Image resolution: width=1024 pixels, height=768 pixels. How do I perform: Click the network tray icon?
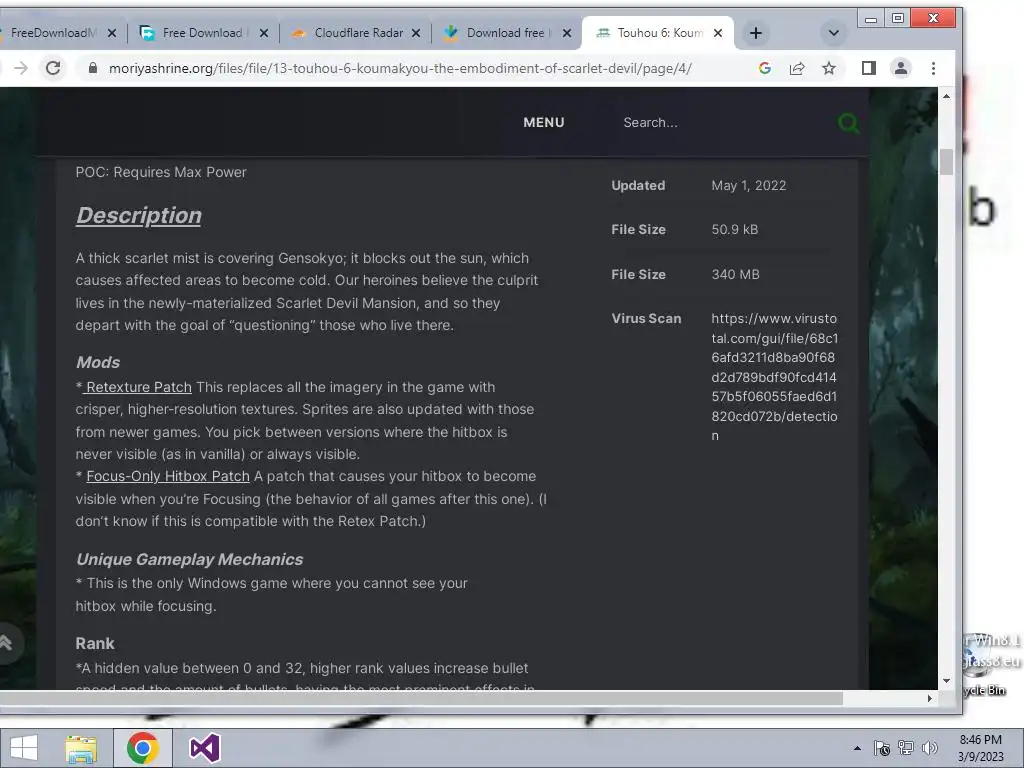906,748
